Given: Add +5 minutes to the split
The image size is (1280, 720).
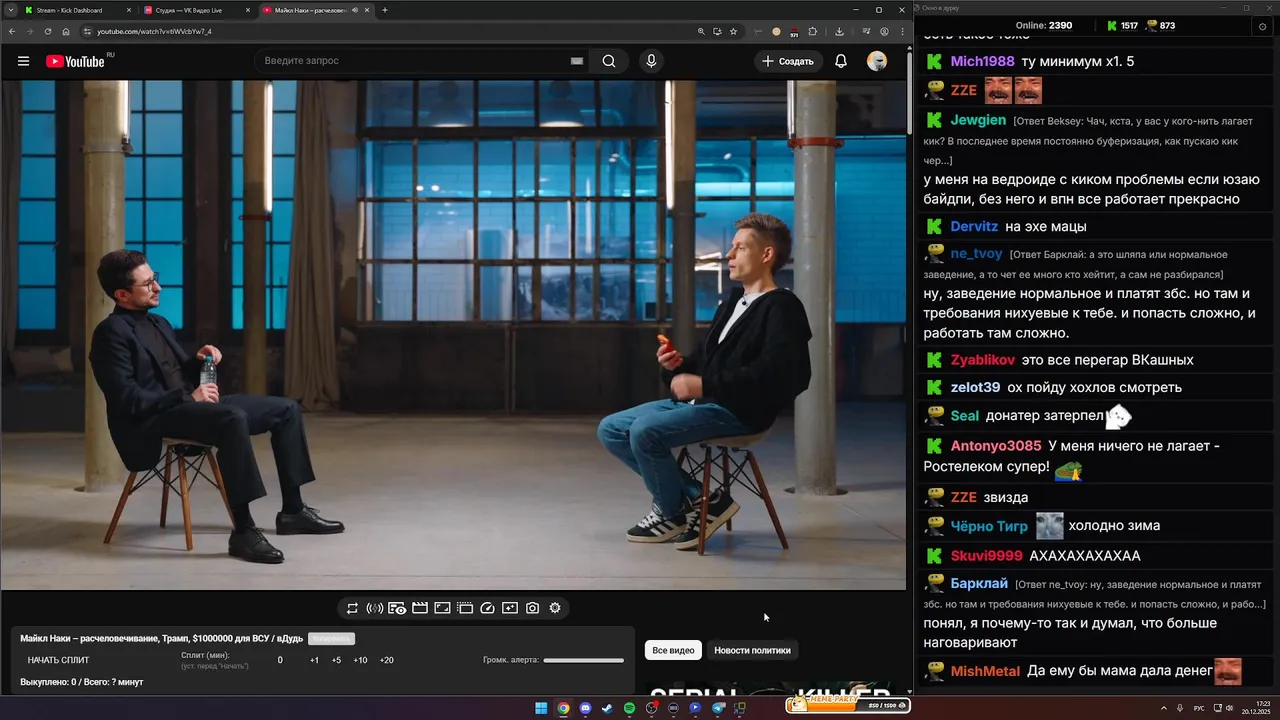Looking at the screenshot, I should [x=336, y=660].
